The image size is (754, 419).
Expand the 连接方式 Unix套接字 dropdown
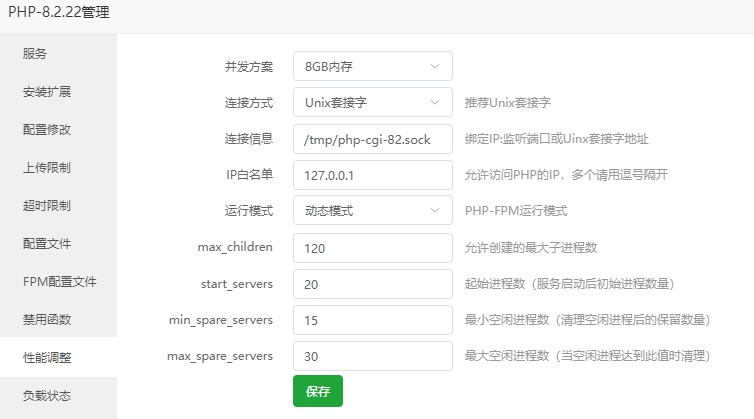tap(373, 102)
